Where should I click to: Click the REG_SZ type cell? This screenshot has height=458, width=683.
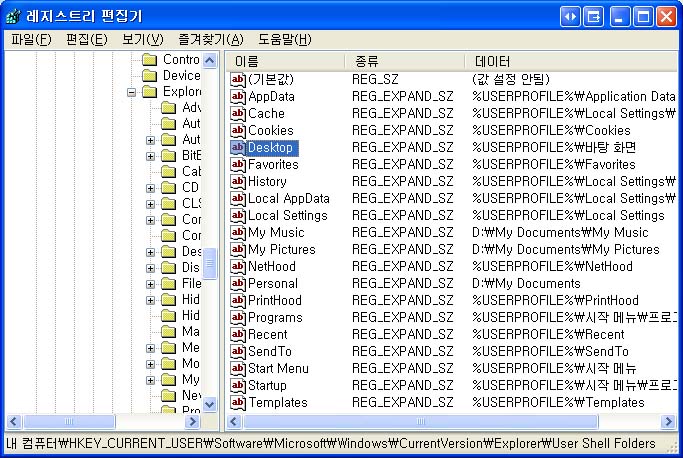point(375,79)
